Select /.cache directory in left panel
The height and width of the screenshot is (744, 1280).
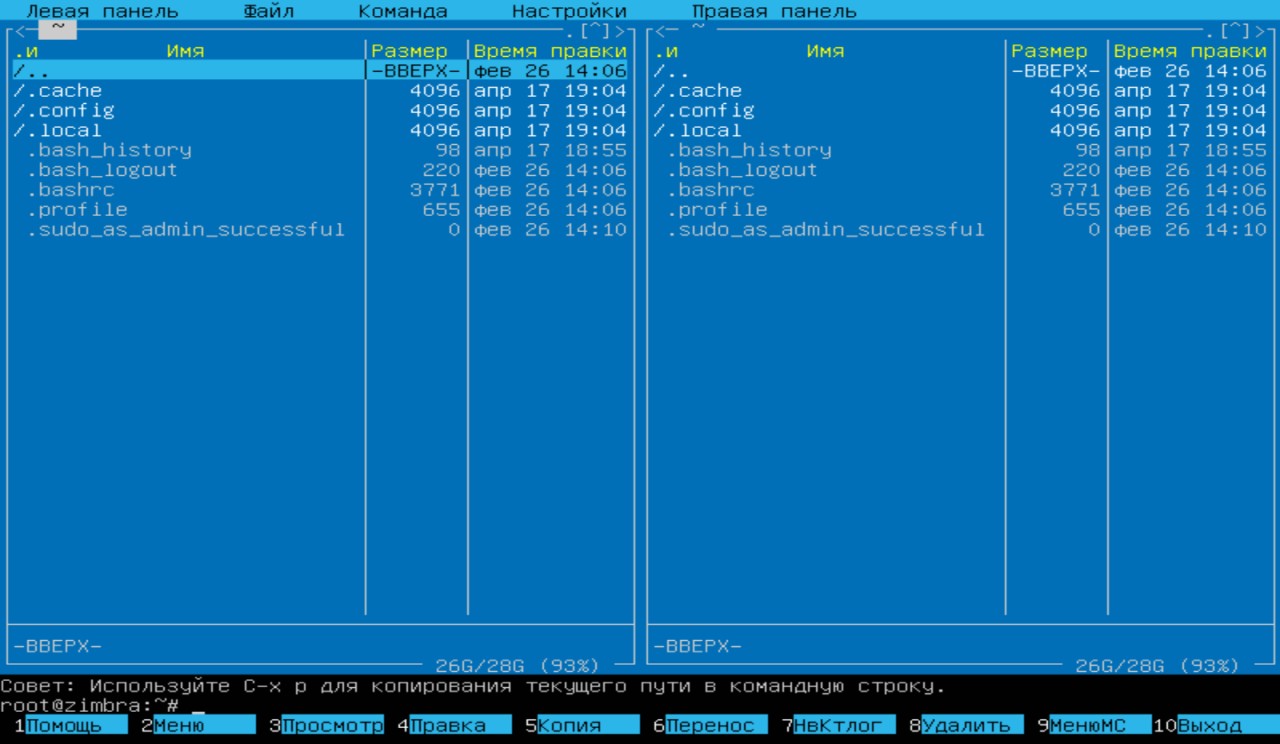(320, 91)
